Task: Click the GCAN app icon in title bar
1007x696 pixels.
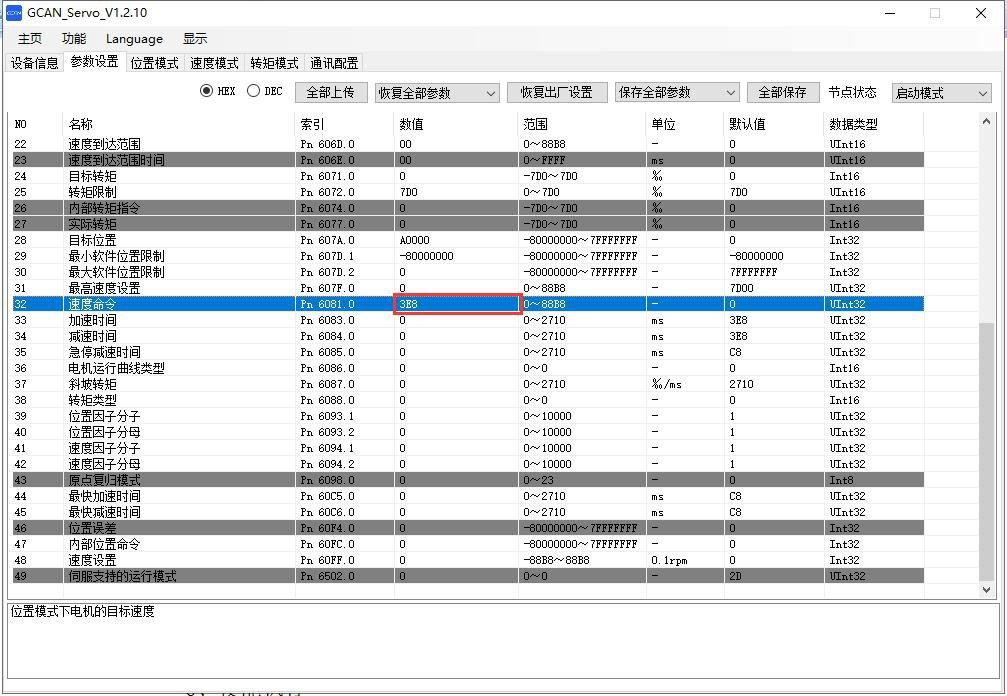Action: coord(14,13)
